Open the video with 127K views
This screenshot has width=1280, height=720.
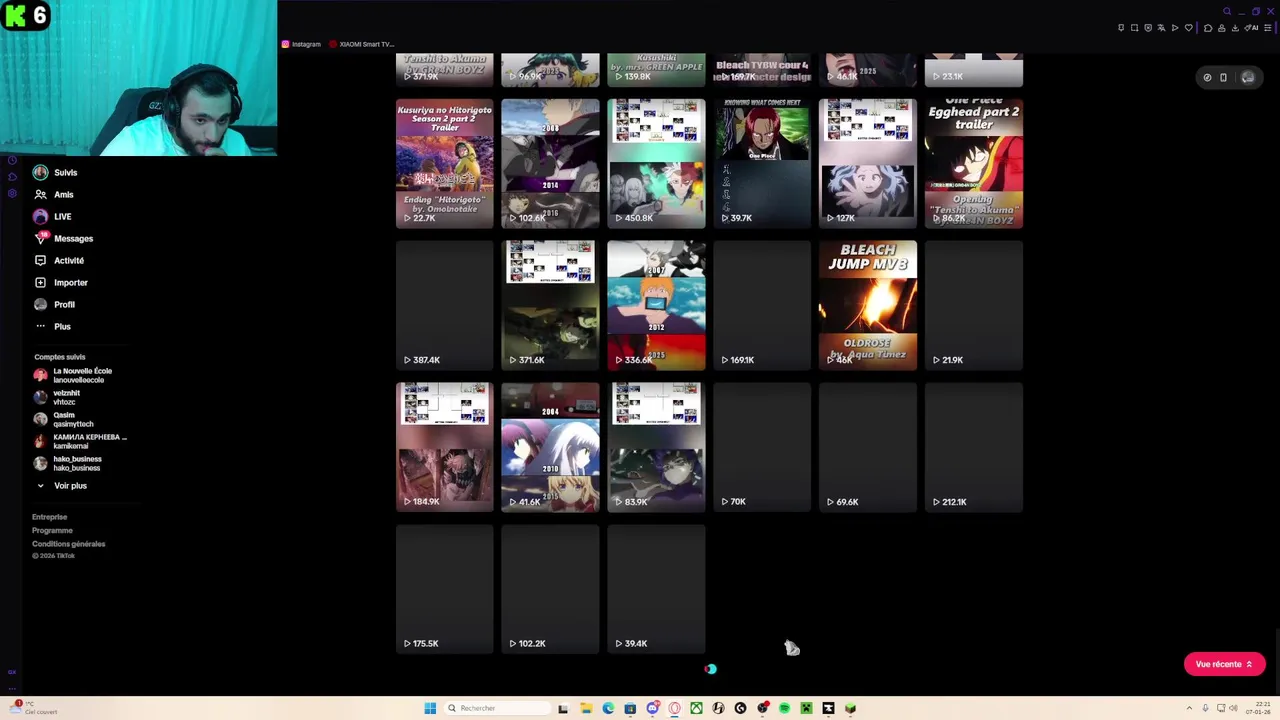coord(868,164)
